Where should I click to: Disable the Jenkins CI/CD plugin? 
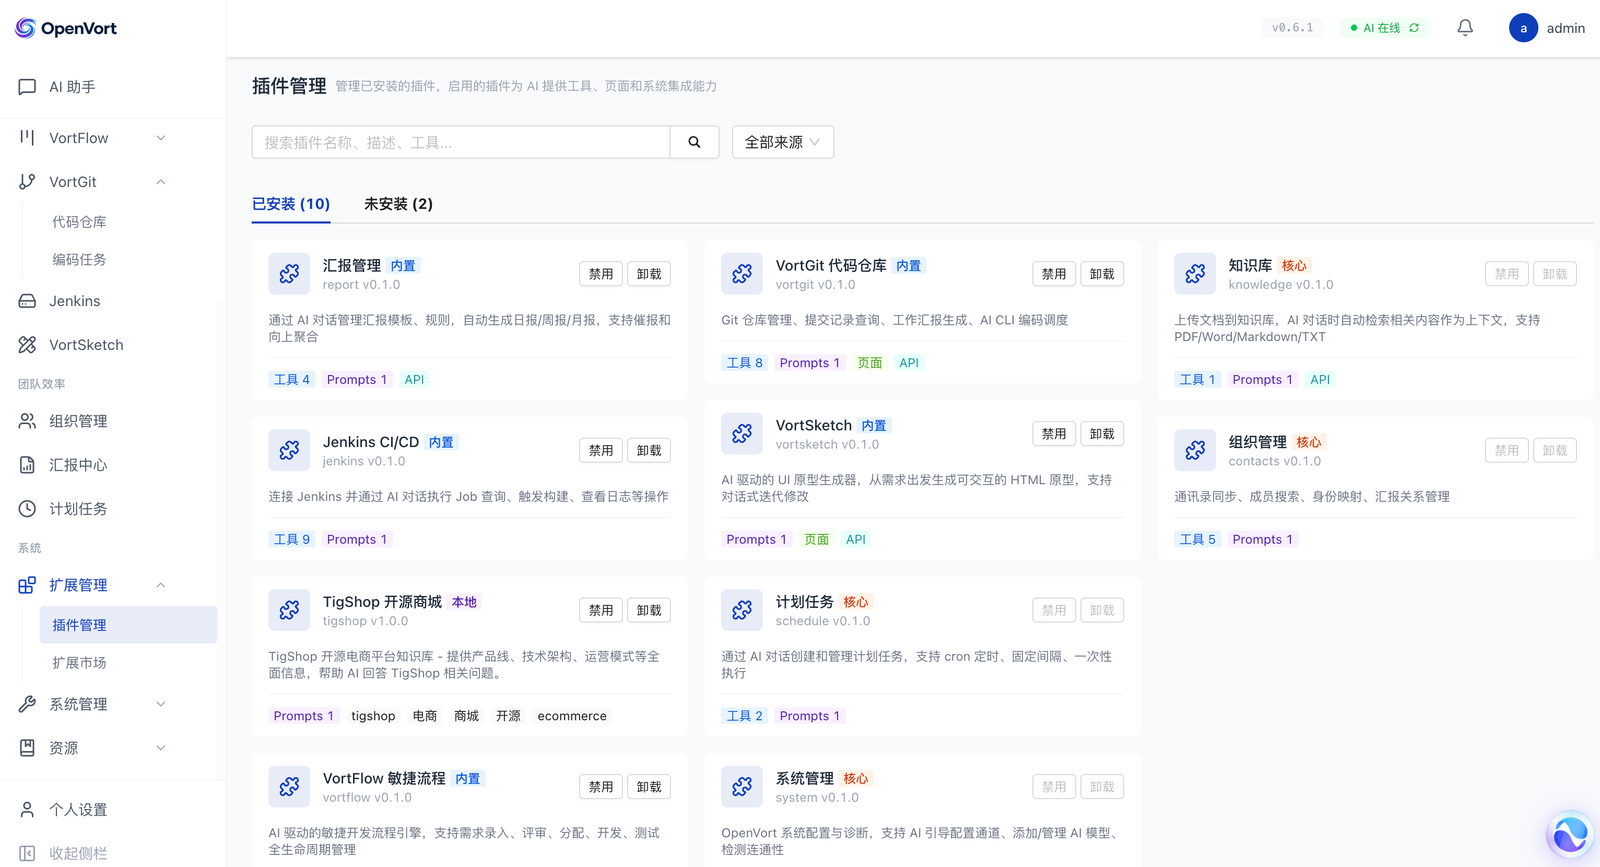[x=601, y=451]
